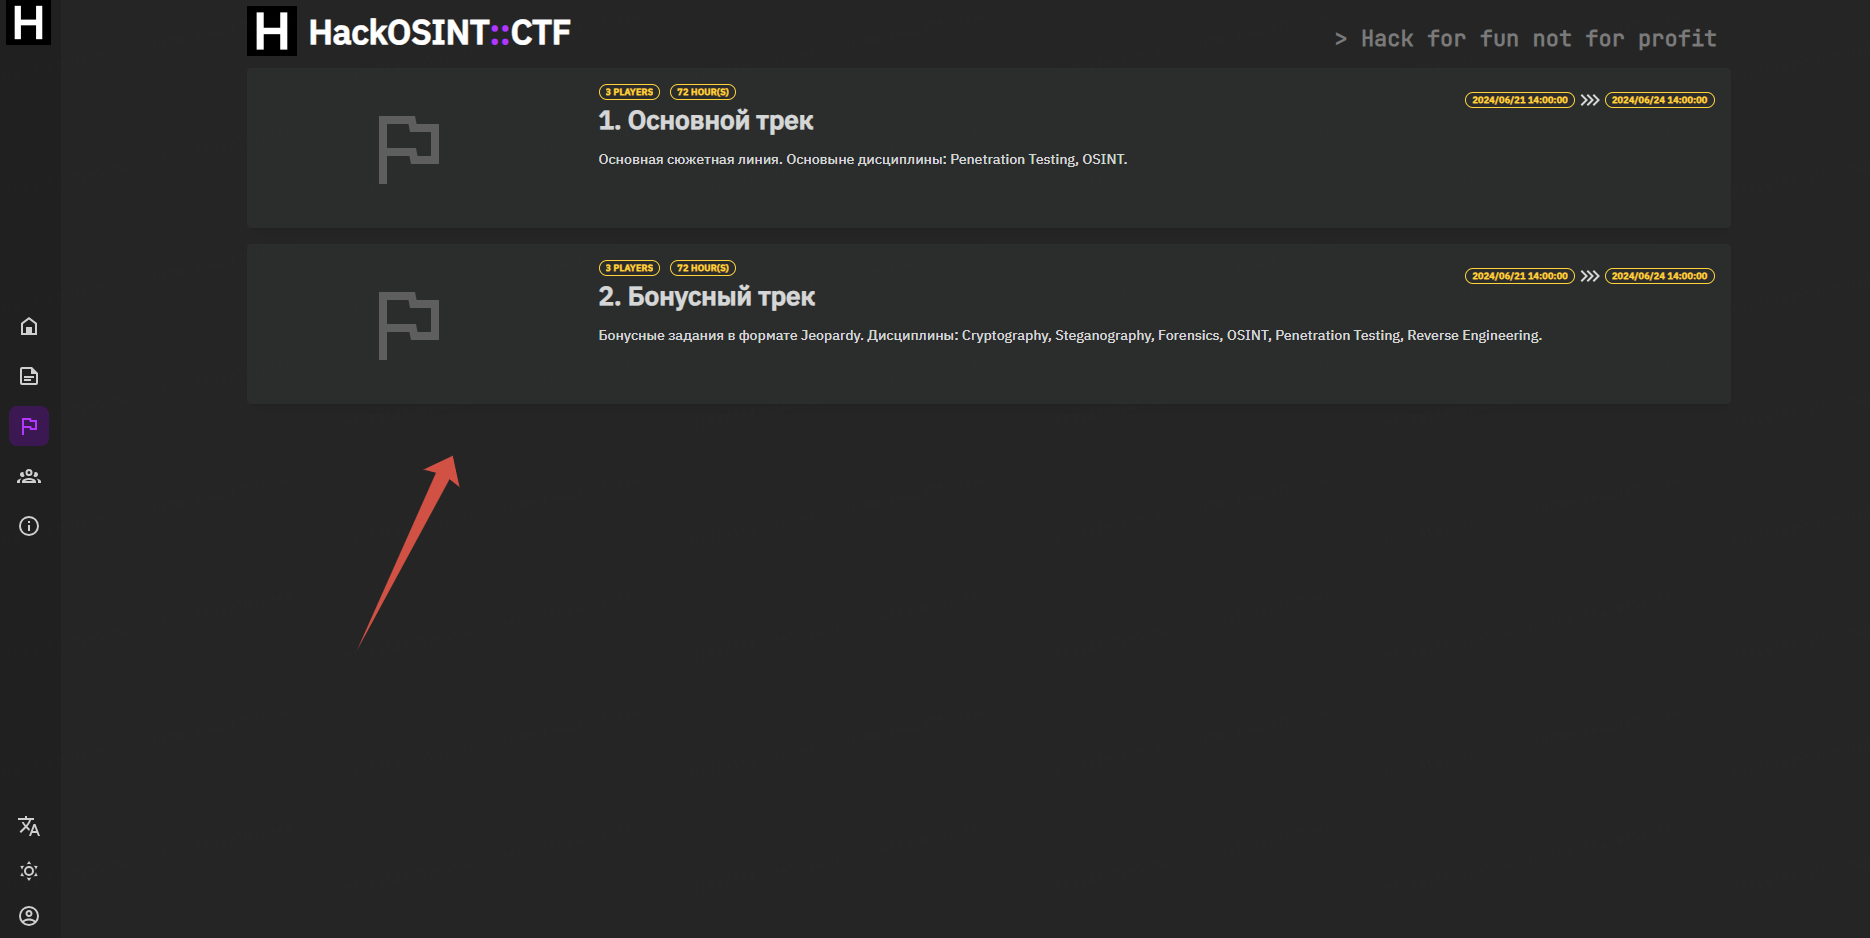Screen dimensions: 1870x938
Task: Select the flag games icon in sidebar
Action: click(x=29, y=426)
